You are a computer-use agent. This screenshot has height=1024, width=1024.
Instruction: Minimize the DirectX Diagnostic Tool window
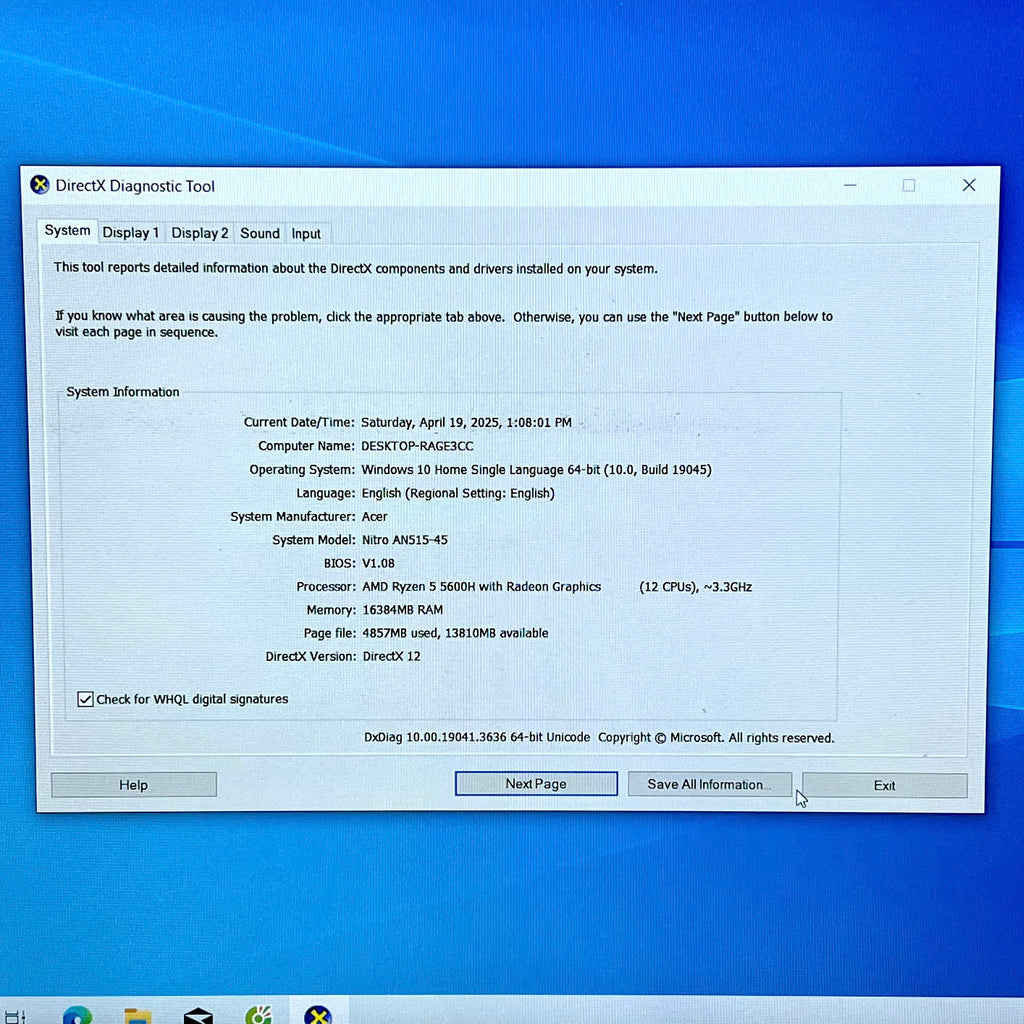850,185
